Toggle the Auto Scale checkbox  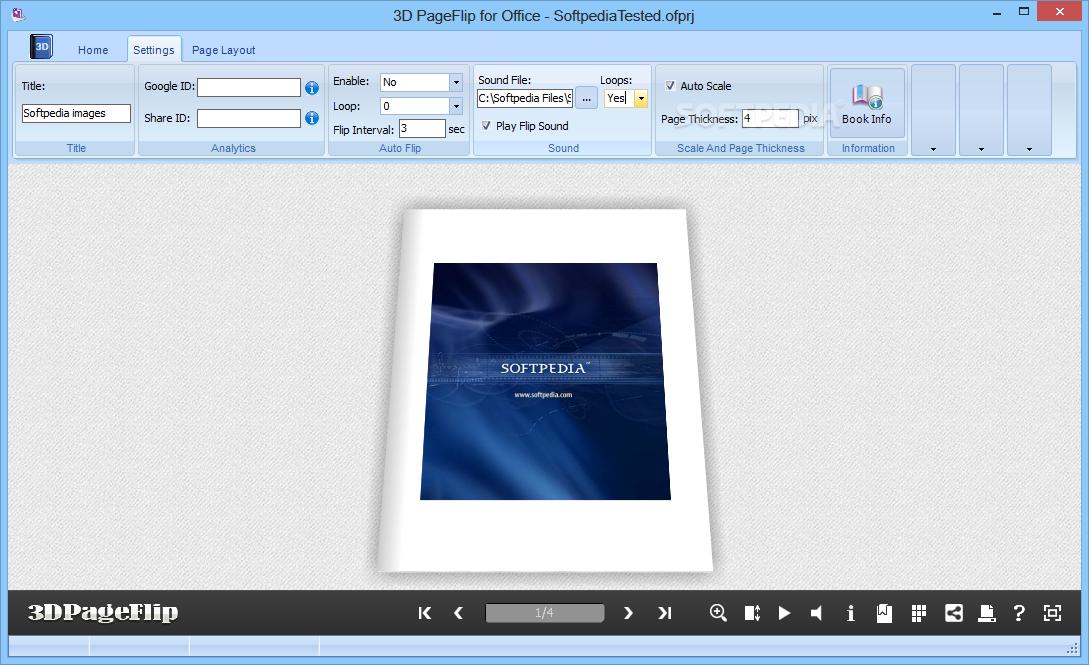click(x=670, y=85)
